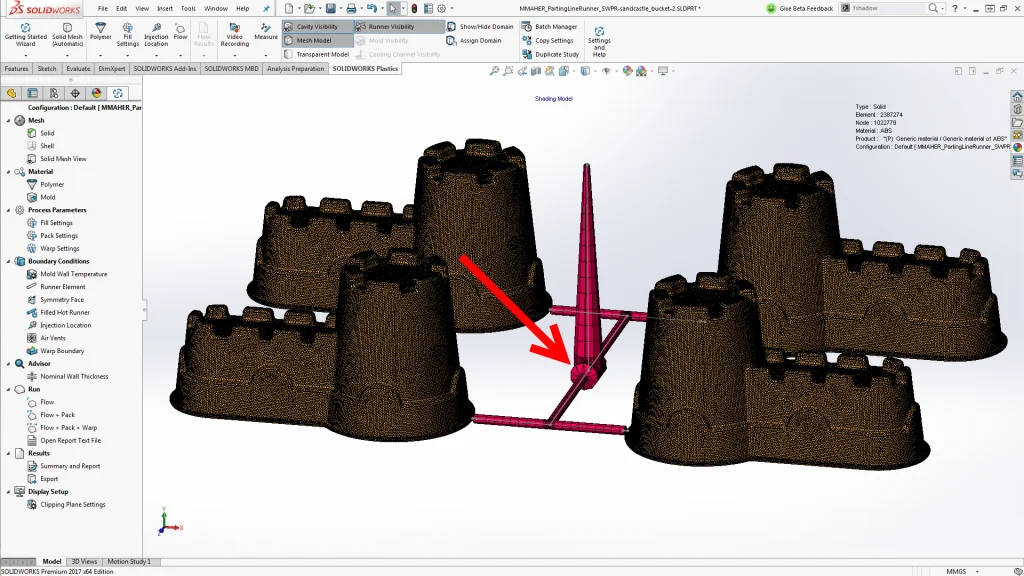Enable the Transparent Model display
1024x576 pixels.
tap(322, 54)
